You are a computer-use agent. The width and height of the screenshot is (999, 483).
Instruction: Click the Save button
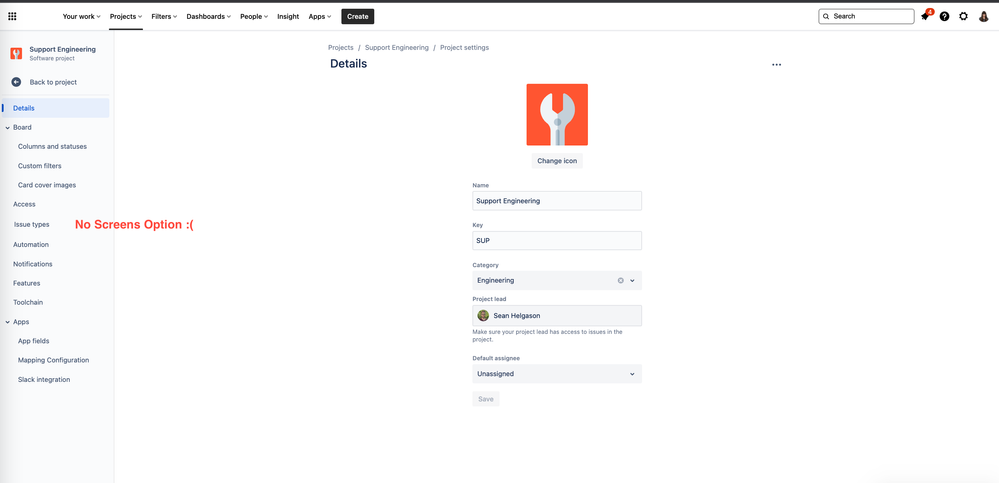pos(485,400)
